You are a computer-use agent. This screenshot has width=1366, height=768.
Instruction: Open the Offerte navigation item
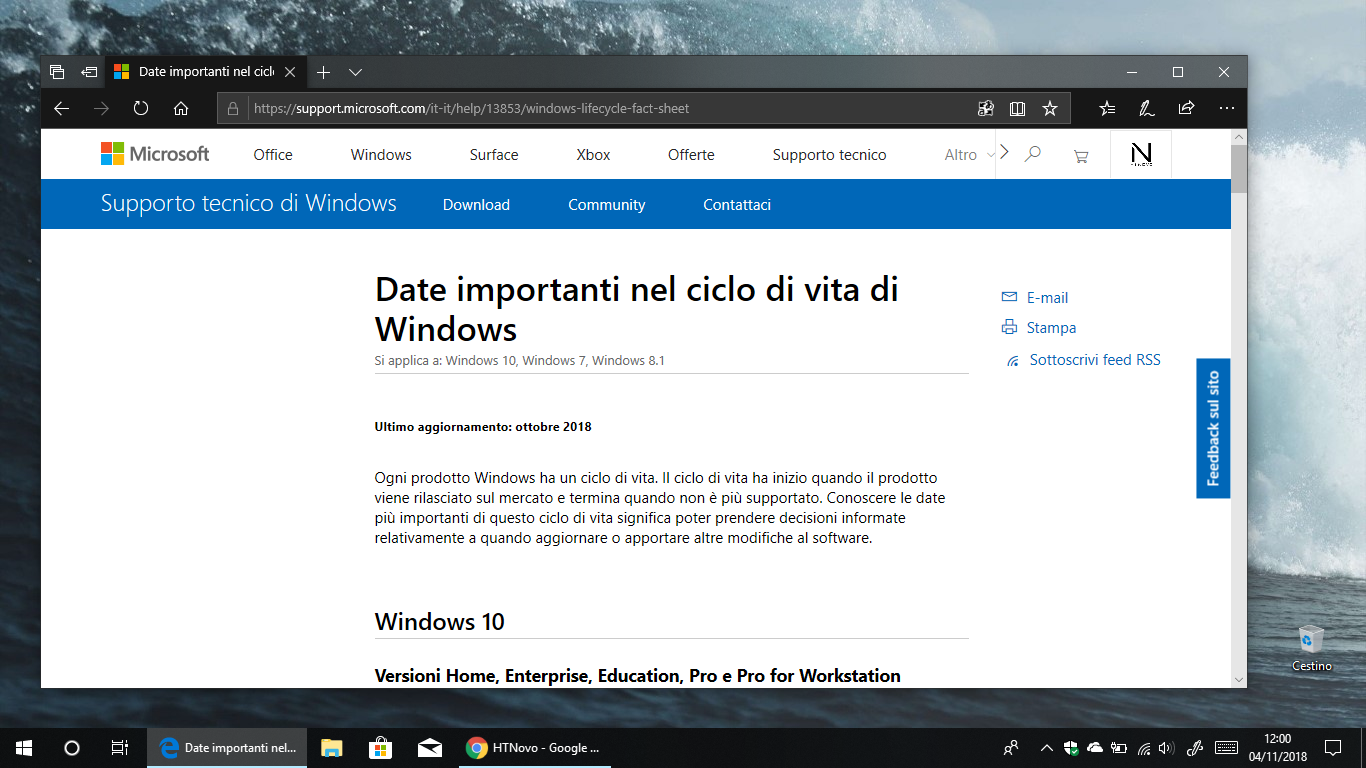click(x=691, y=154)
